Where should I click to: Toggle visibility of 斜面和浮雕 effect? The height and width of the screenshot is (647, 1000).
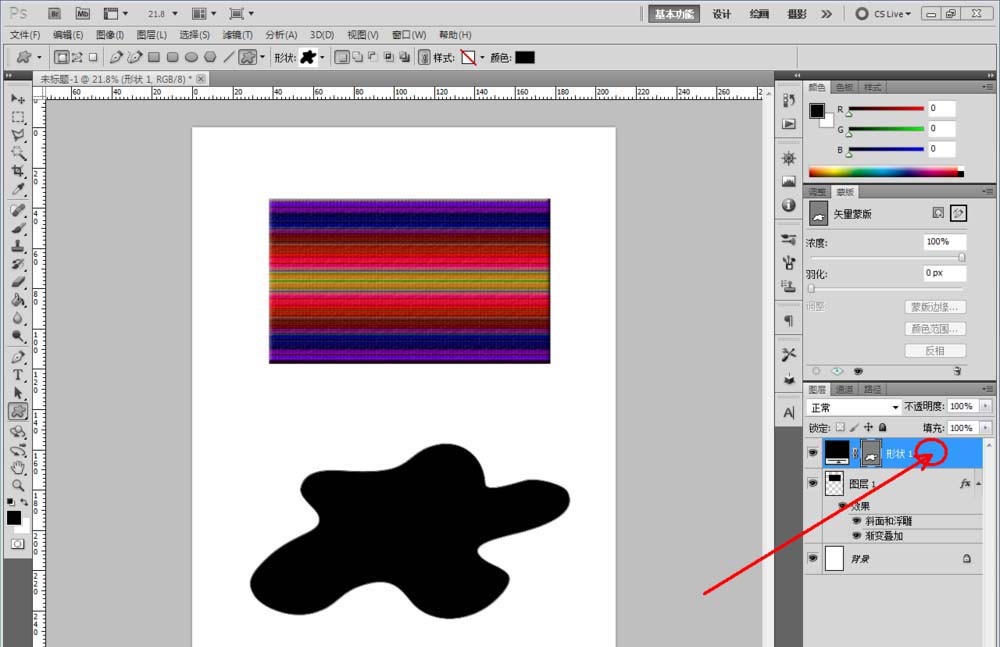tap(857, 521)
